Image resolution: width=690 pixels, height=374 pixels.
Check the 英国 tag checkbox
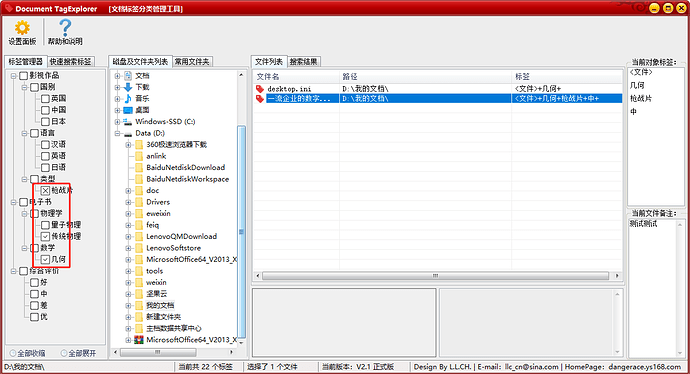[x=45, y=99]
